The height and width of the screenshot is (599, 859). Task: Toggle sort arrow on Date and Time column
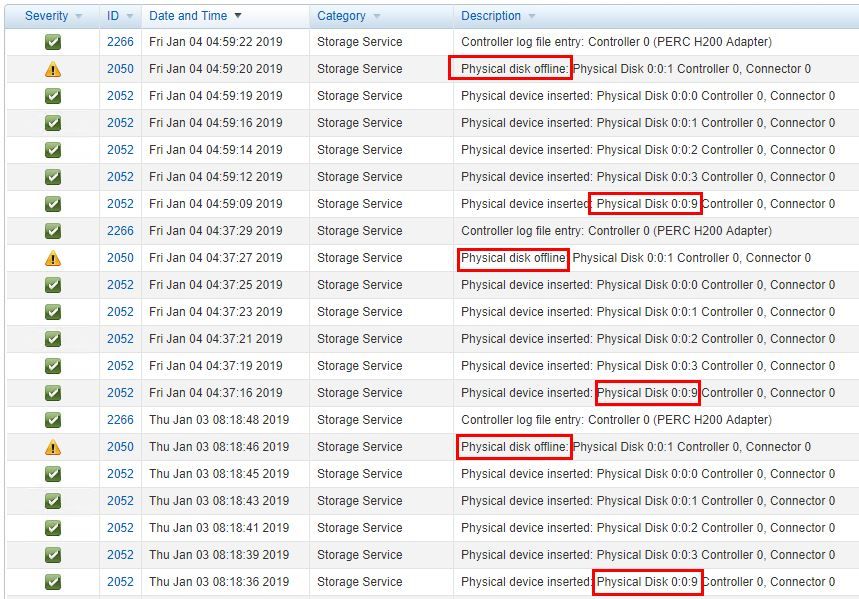(x=238, y=16)
